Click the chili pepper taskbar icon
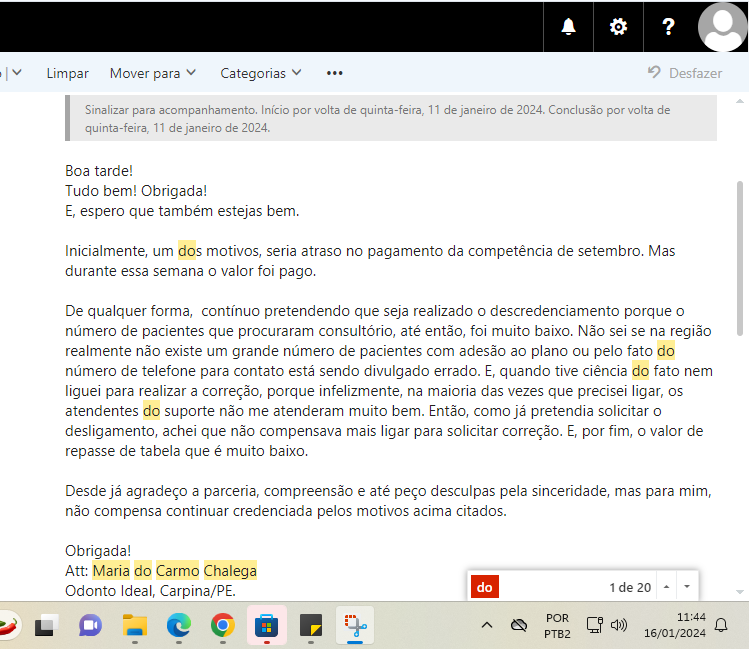 (x=9, y=625)
